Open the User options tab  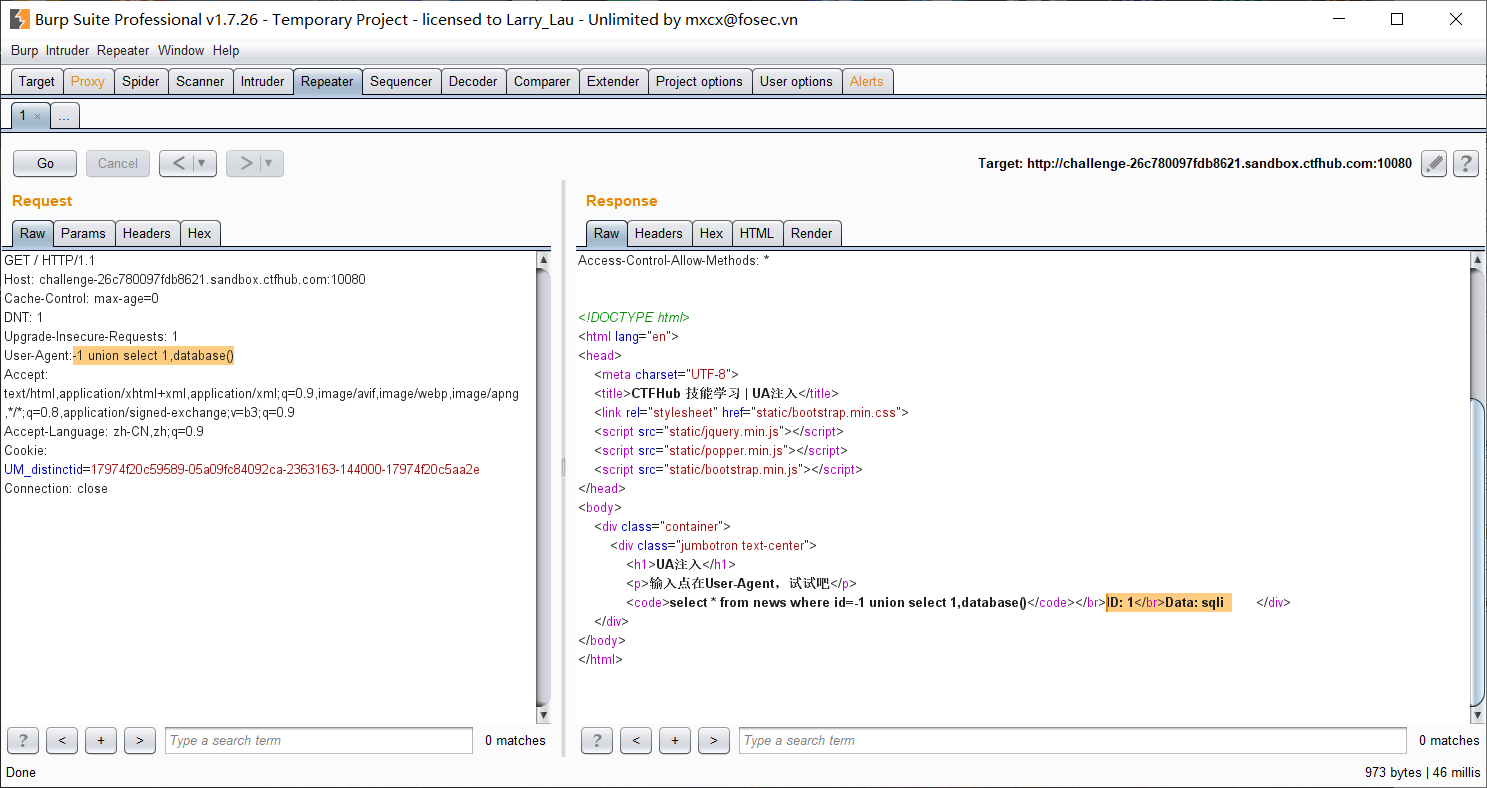click(x=796, y=82)
